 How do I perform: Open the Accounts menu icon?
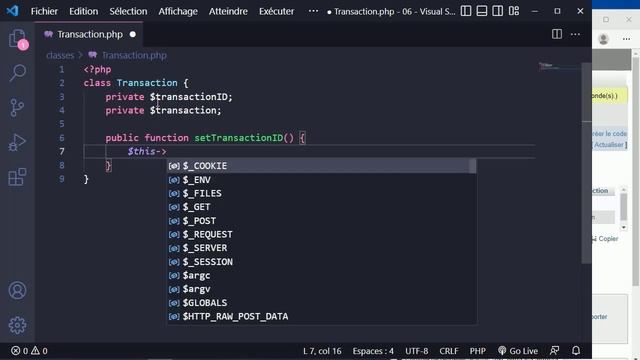(x=17, y=291)
